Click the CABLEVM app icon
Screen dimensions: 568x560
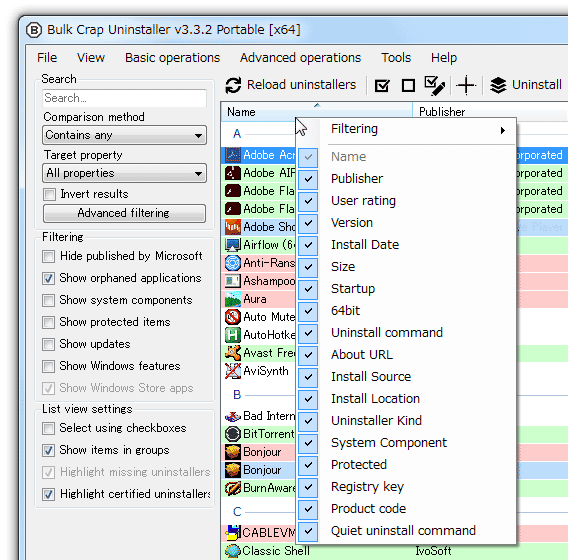[233, 532]
